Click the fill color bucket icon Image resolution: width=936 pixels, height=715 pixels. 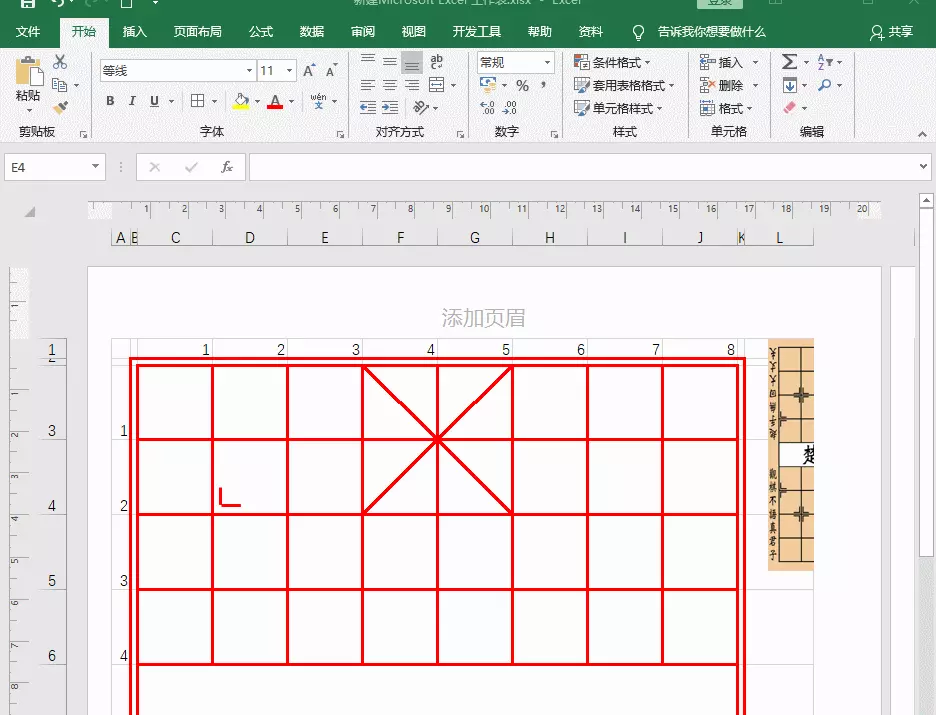pyautogui.click(x=242, y=101)
